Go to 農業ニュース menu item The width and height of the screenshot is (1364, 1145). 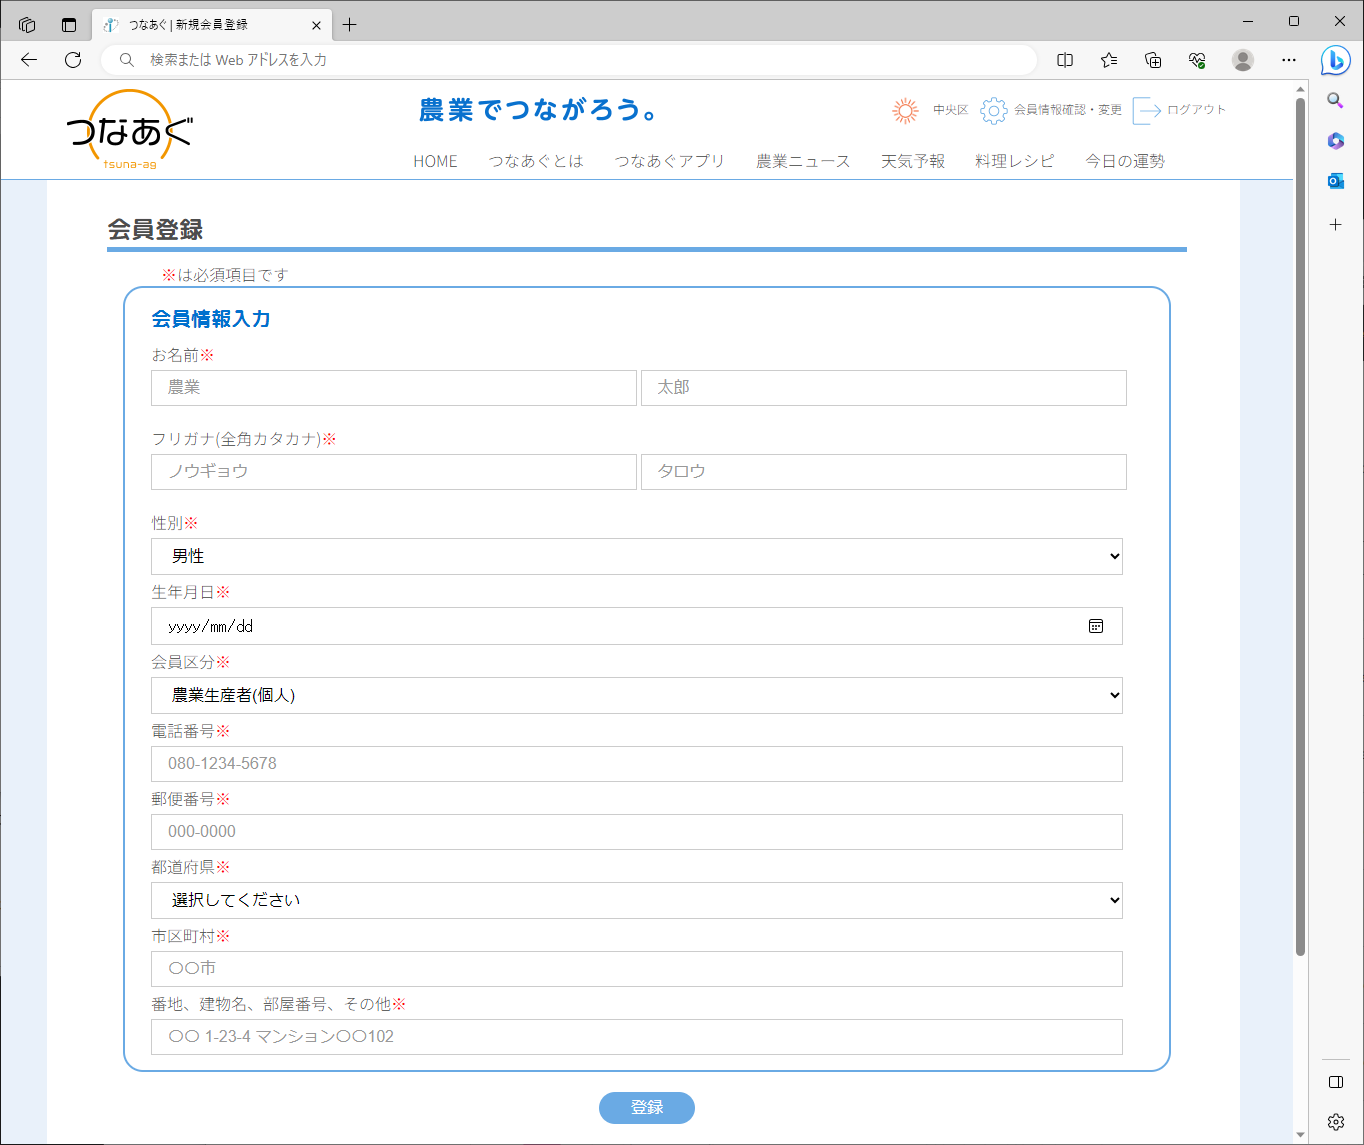pyautogui.click(x=803, y=161)
